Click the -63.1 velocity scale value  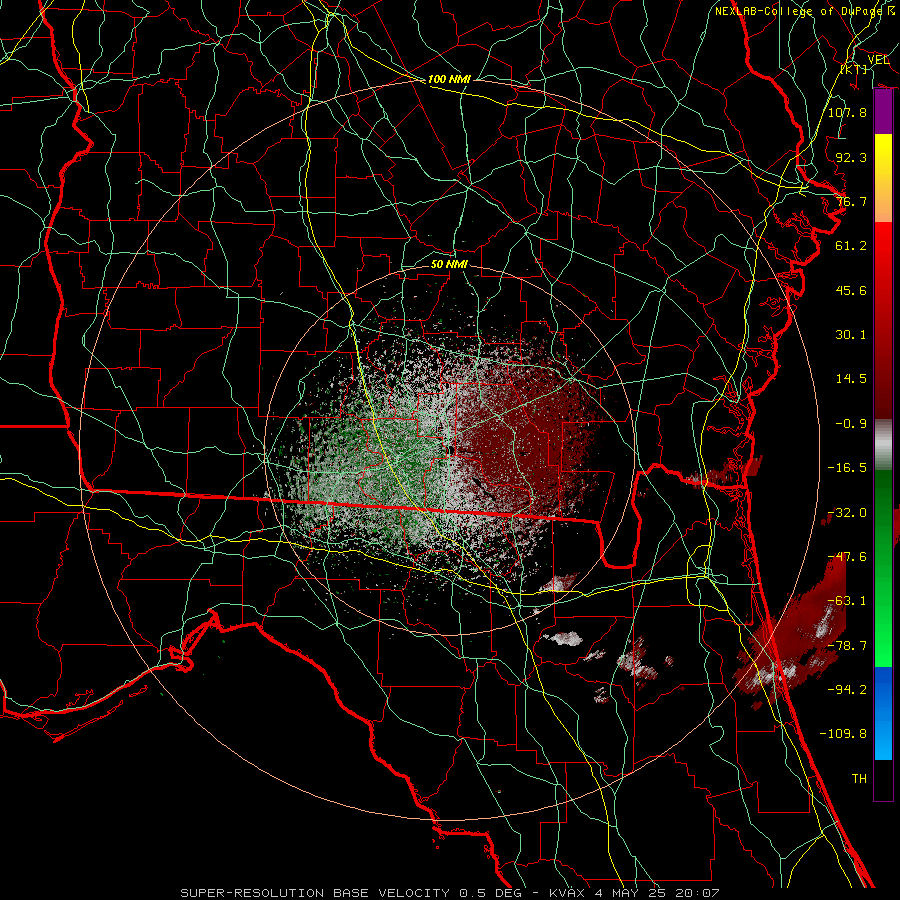847,601
